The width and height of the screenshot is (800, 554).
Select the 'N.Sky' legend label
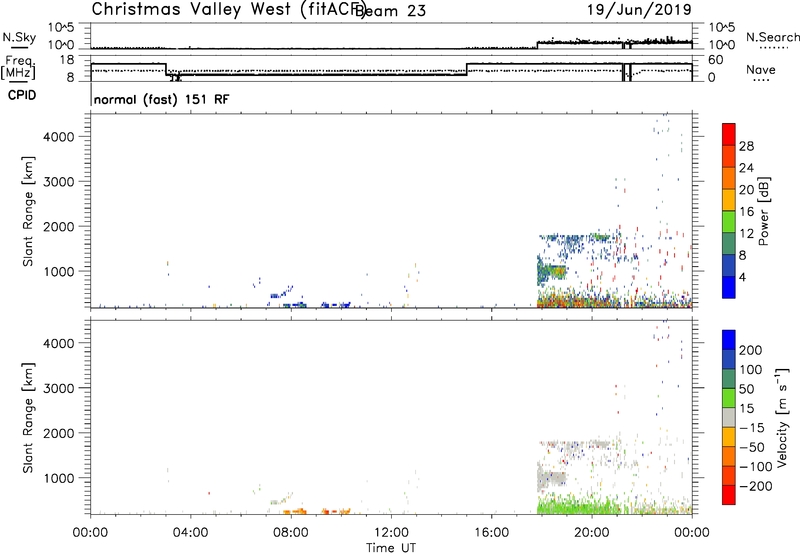click(19, 37)
